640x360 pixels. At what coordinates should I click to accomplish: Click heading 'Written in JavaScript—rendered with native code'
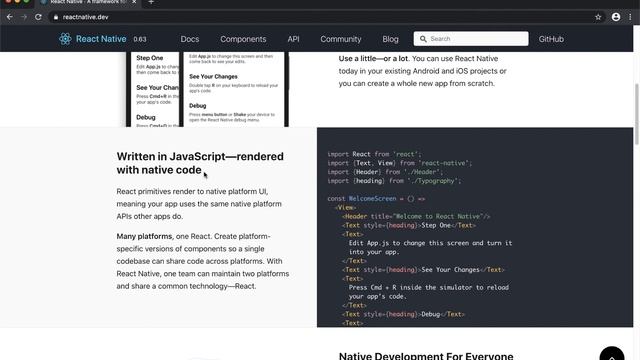pyautogui.click(x=200, y=163)
